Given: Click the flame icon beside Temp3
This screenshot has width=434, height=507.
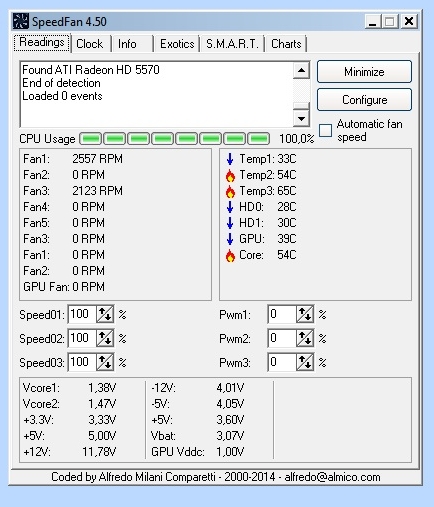Looking at the screenshot, I should (x=230, y=191).
